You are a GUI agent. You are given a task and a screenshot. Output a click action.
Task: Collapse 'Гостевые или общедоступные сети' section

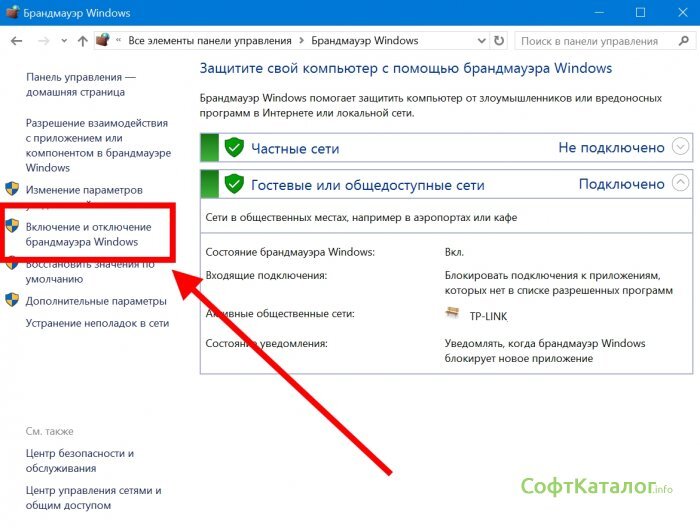pos(680,183)
